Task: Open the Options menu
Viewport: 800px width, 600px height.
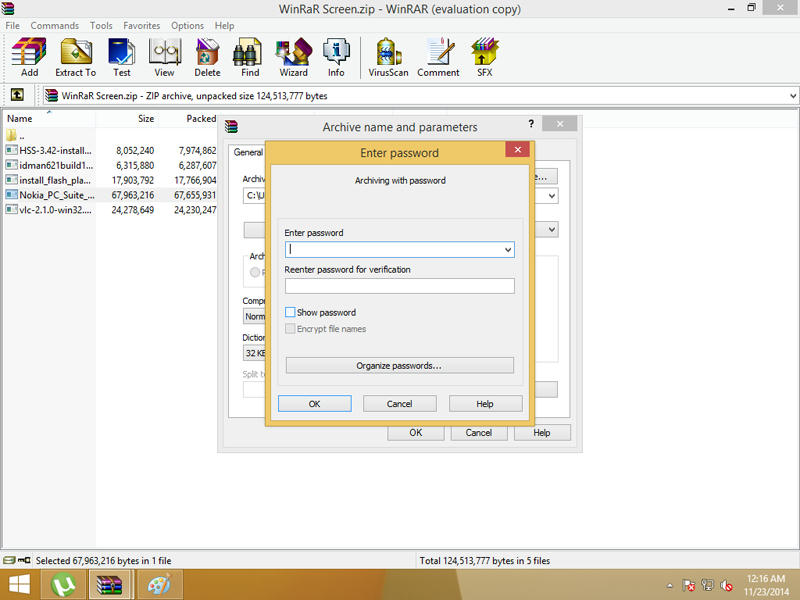Action: coord(187,26)
